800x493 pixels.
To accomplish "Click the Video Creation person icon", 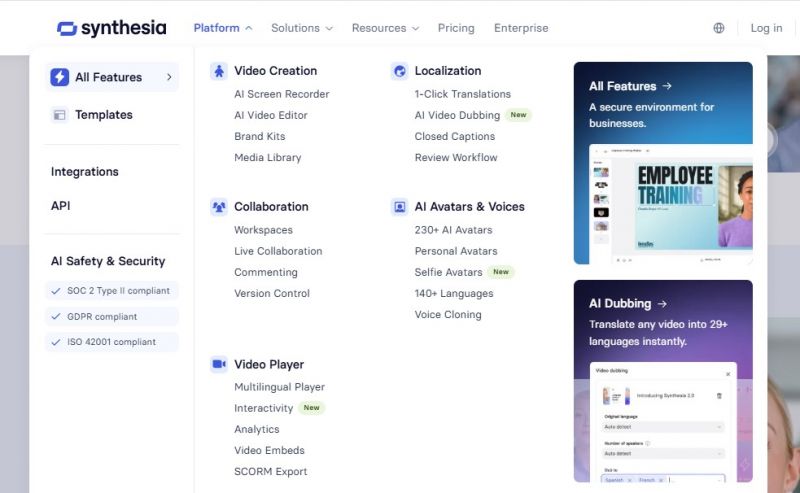I will tap(219, 71).
